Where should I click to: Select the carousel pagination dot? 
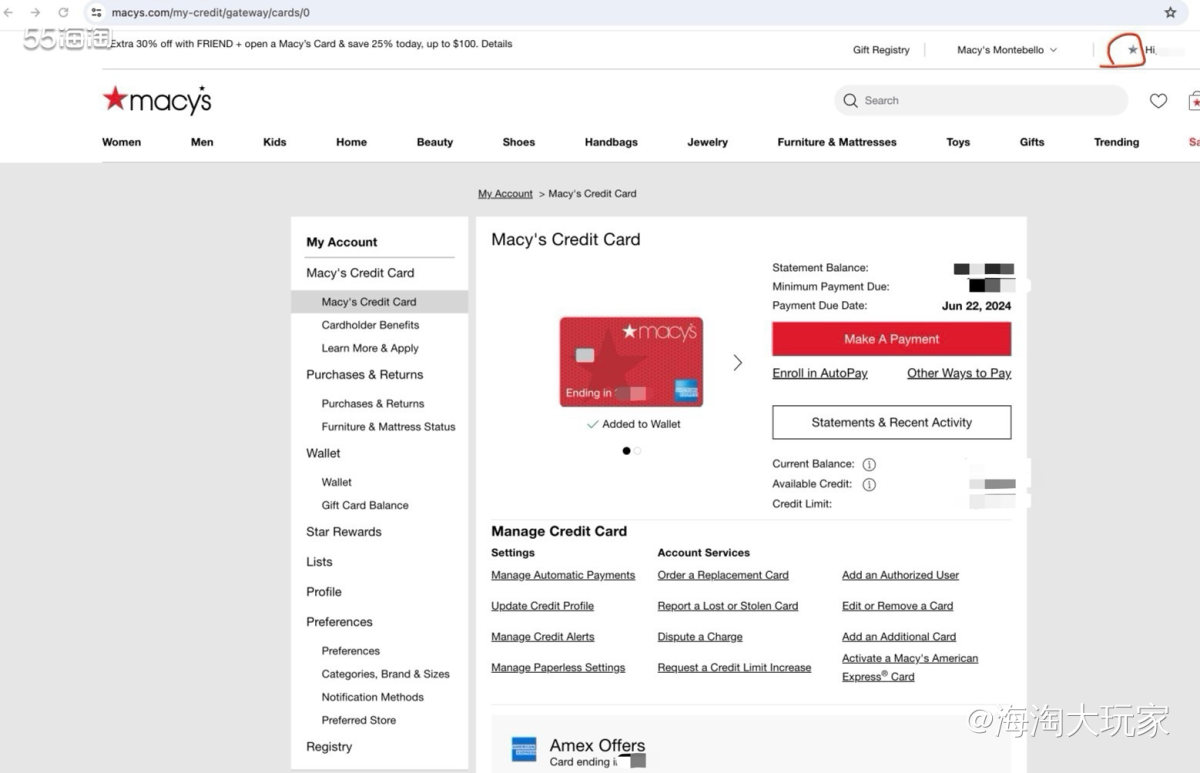[x=624, y=451]
